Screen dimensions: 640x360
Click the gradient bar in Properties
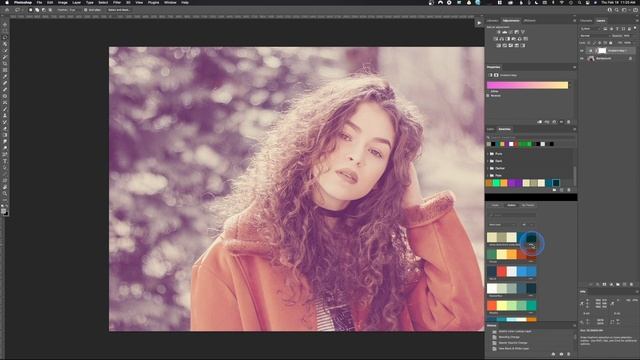coord(527,85)
